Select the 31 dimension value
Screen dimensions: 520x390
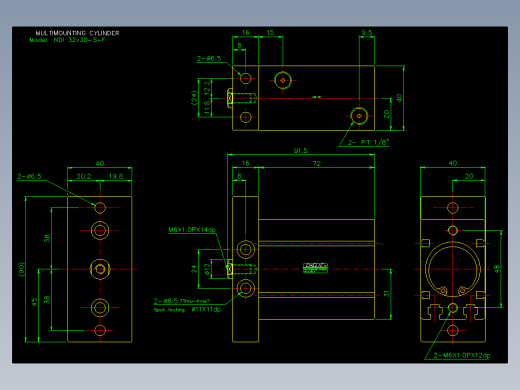(386, 293)
